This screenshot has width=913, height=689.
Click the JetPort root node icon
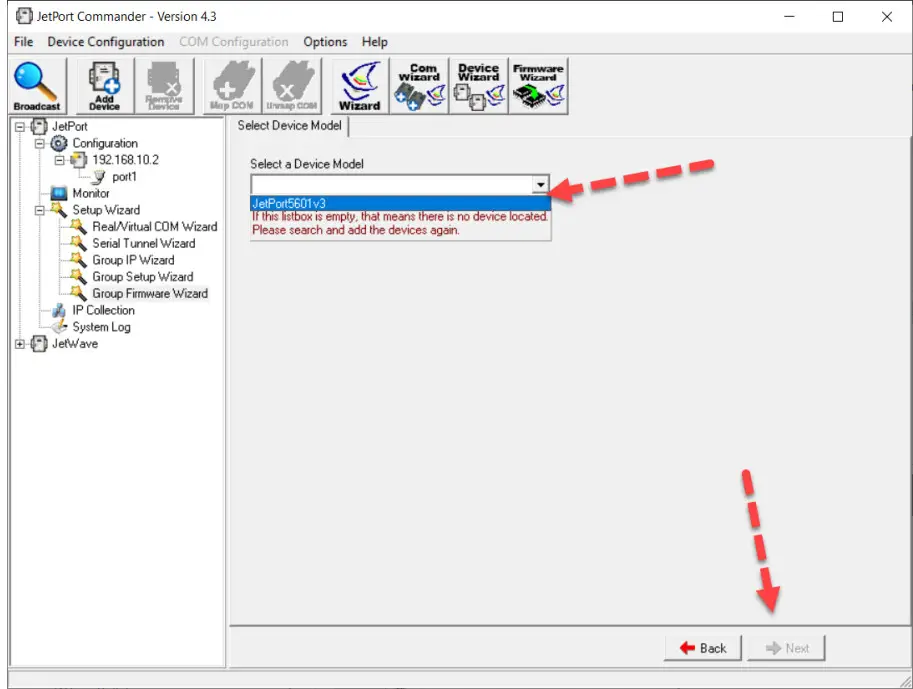pyautogui.click(x=39, y=126)
